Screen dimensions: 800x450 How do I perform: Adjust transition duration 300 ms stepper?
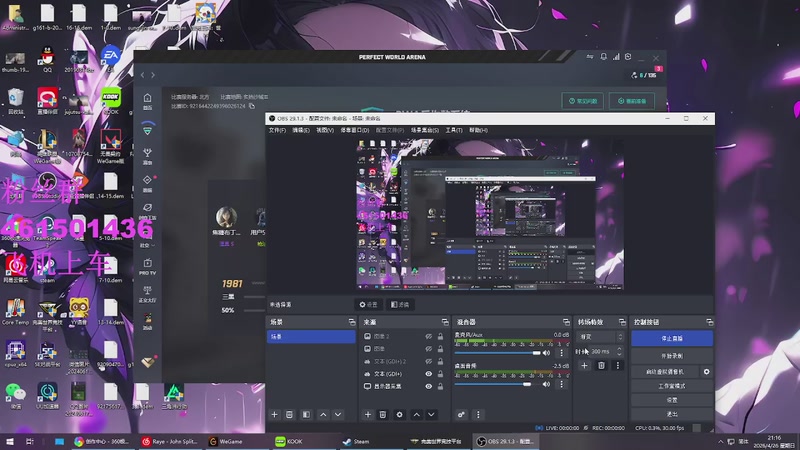click(x=619, y=352)
